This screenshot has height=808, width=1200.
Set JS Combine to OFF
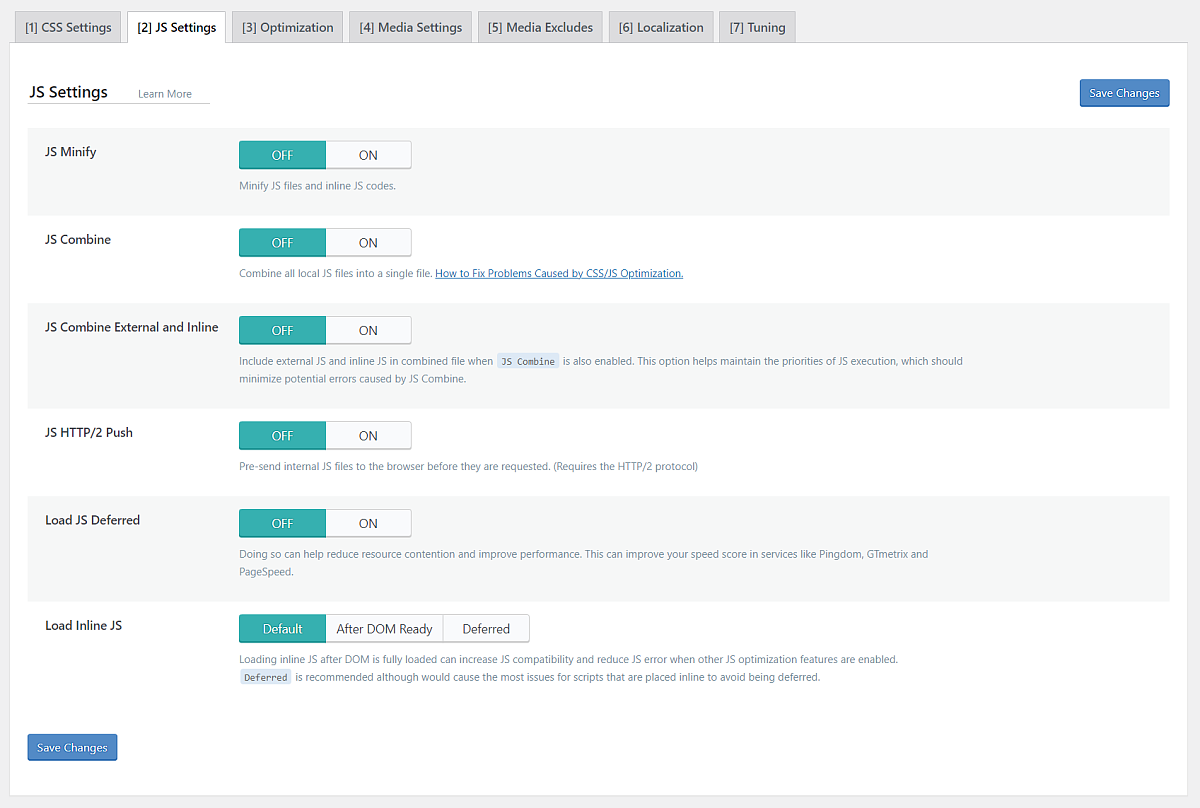click(282, 242)
